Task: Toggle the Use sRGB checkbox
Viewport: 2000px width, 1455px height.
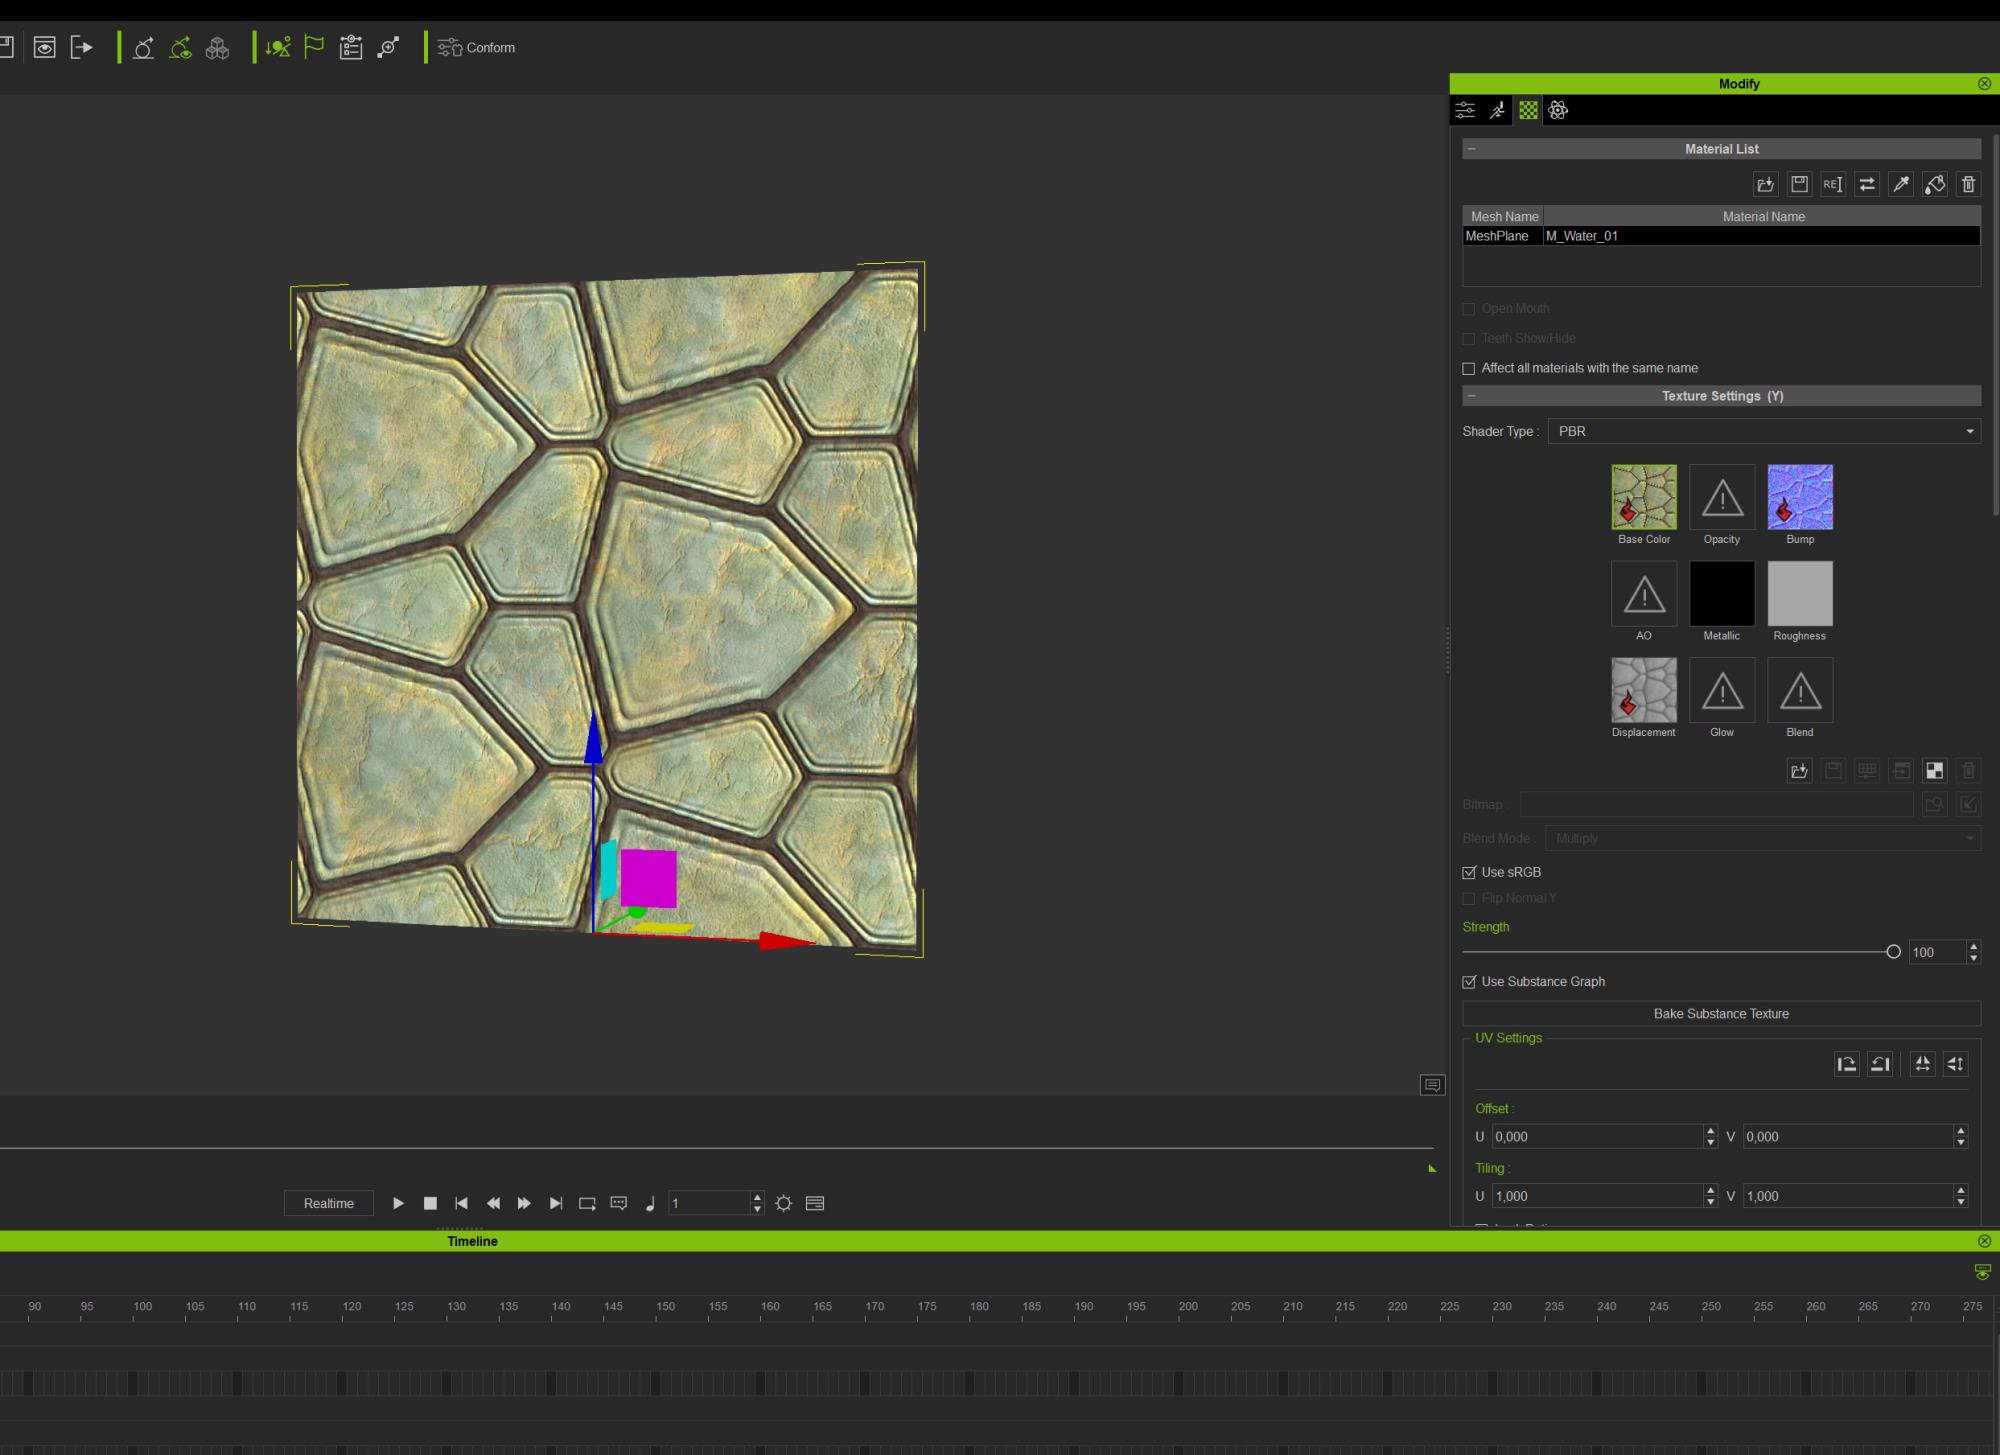Action: click(x=1469, y=872)
